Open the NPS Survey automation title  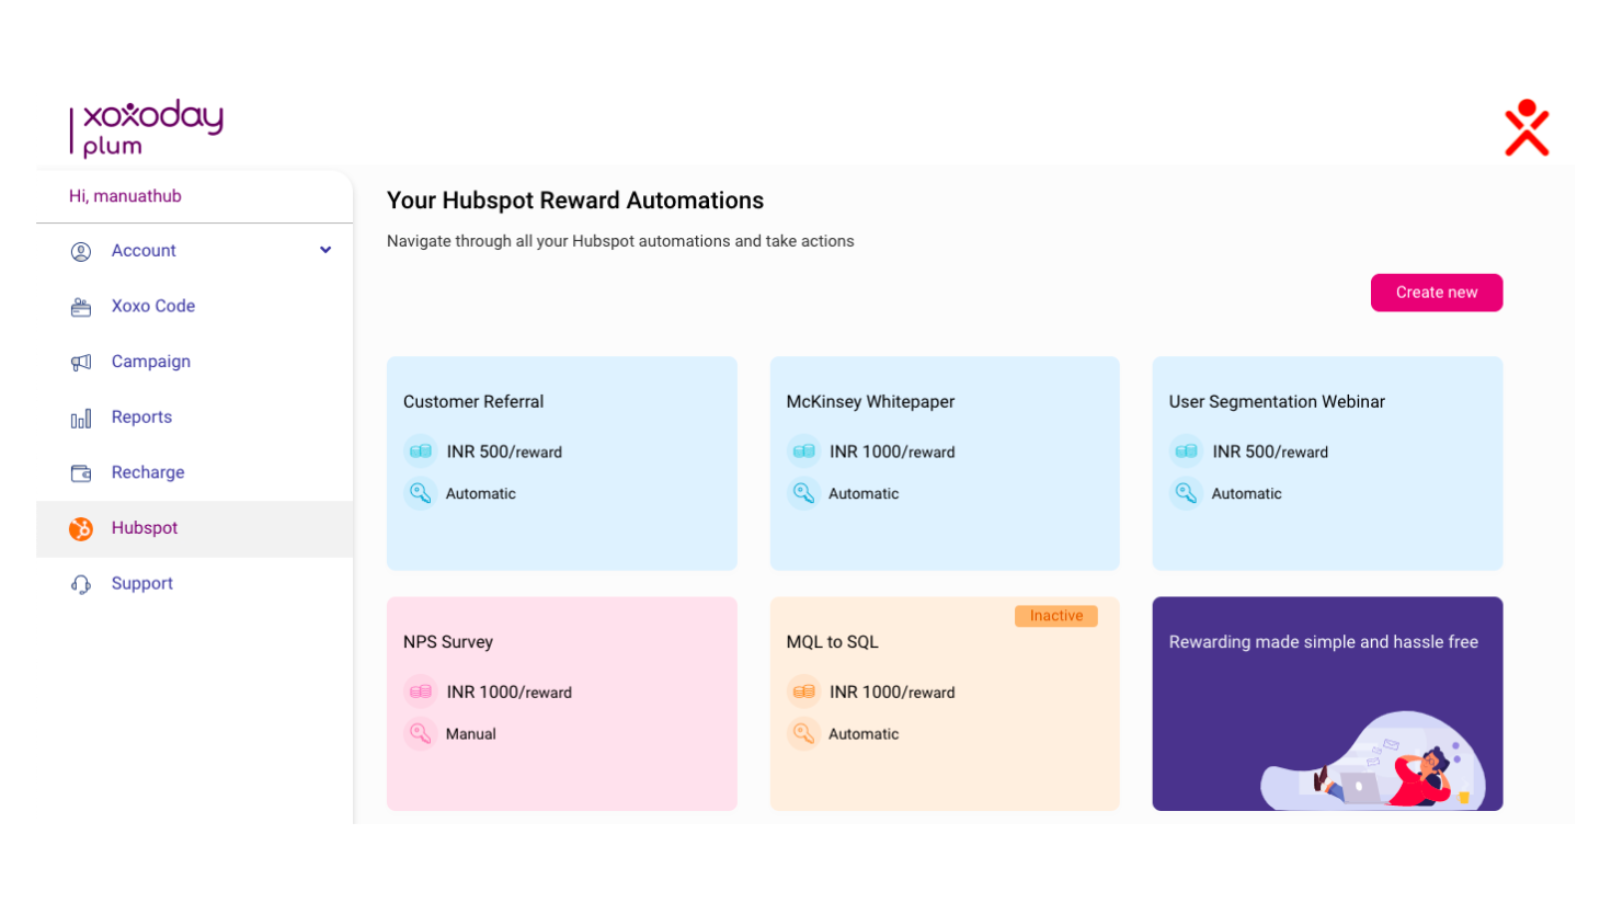point(448,642)
